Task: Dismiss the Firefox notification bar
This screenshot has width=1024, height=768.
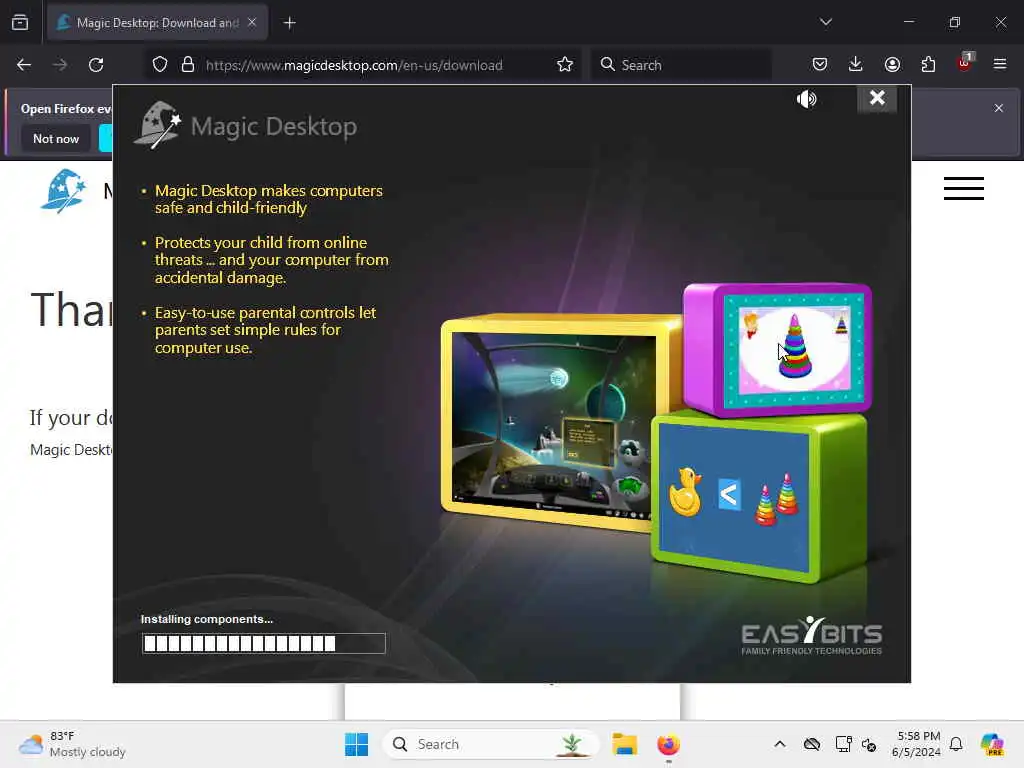Action: click(x=999, y=108)
